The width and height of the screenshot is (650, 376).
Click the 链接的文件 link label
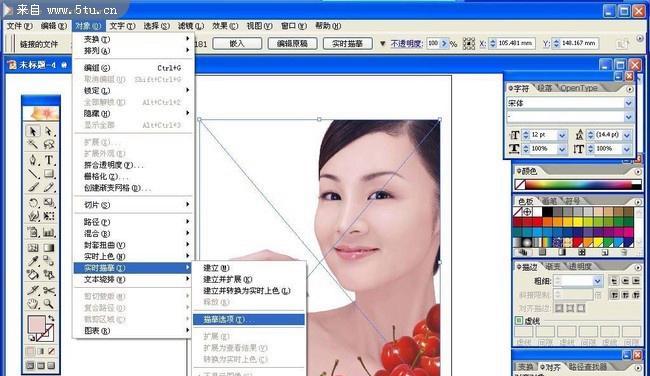point(39,44)
